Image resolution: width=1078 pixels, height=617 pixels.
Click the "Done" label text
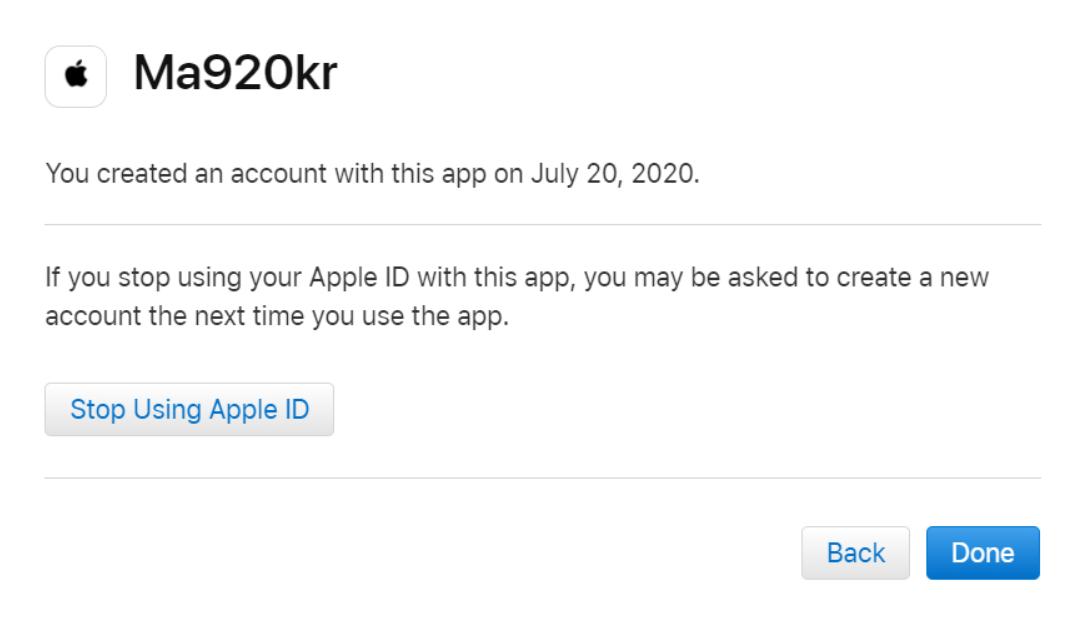[x=982, y=553]
